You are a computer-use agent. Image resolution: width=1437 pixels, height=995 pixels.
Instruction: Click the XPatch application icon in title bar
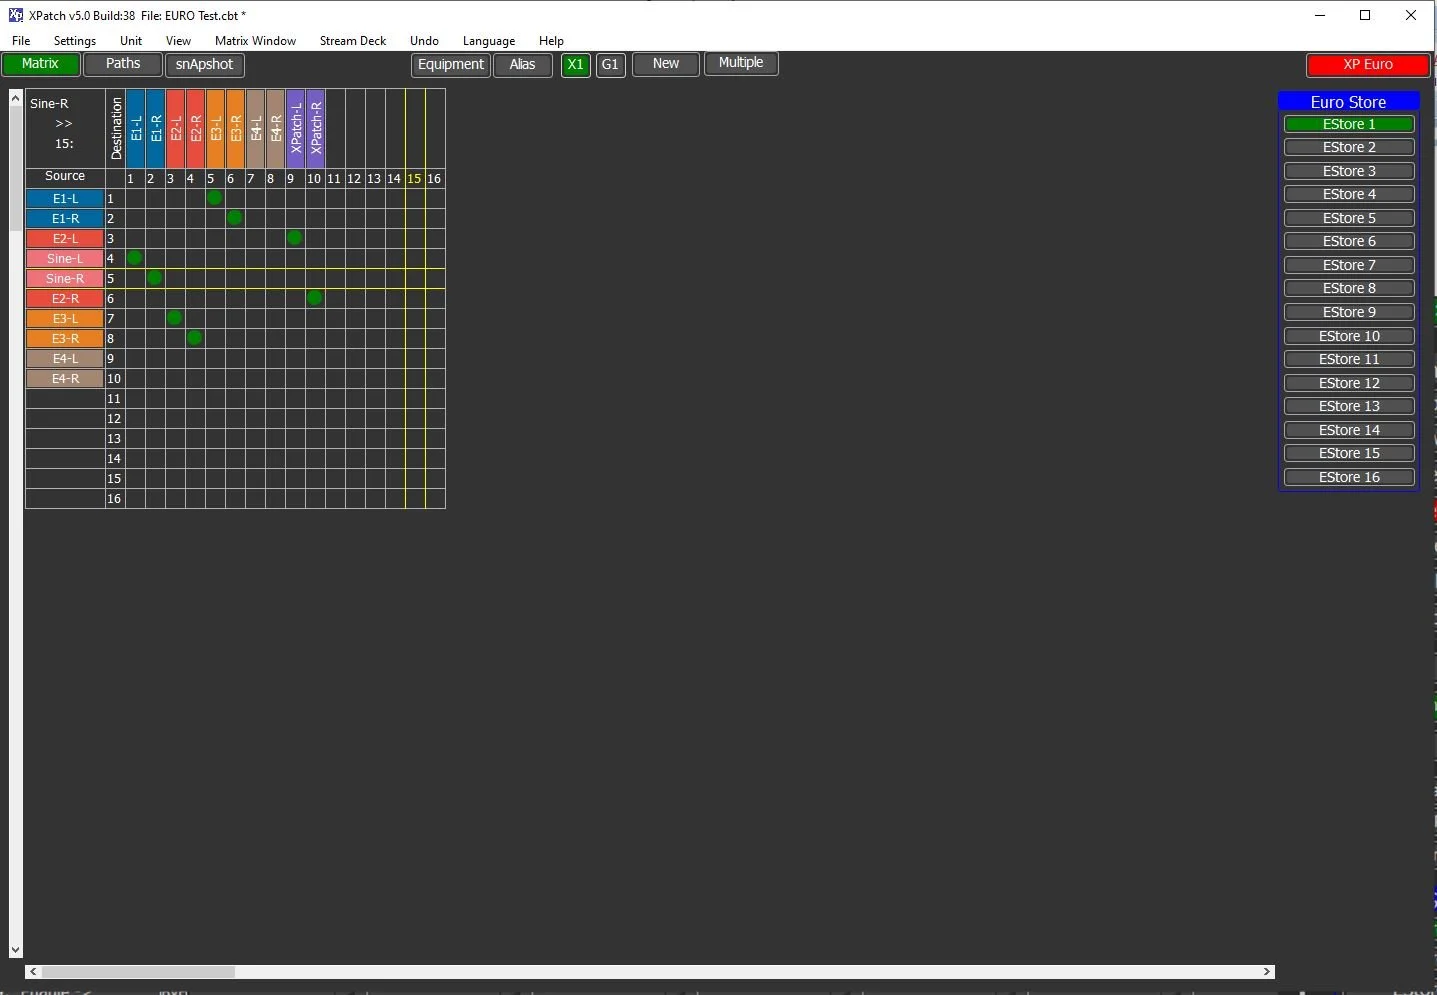pyautogui.click(x=15, y=15)
